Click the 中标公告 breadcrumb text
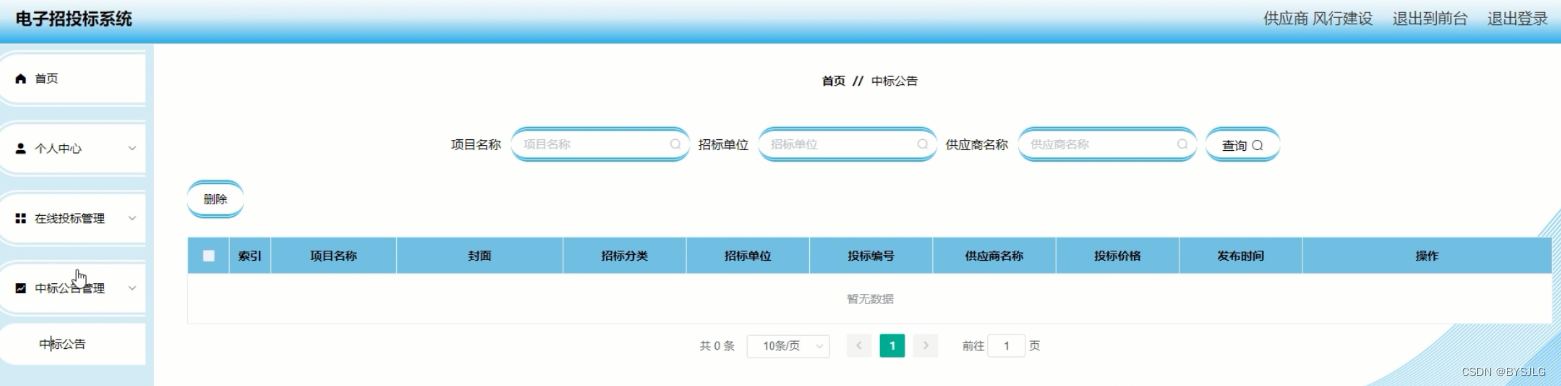 (894, 81)
